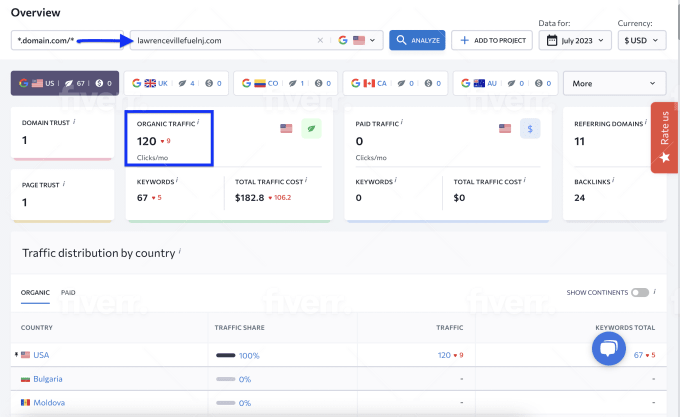Click the Google search engine icon in search bar
680x417 pixels.
point(343,40)
